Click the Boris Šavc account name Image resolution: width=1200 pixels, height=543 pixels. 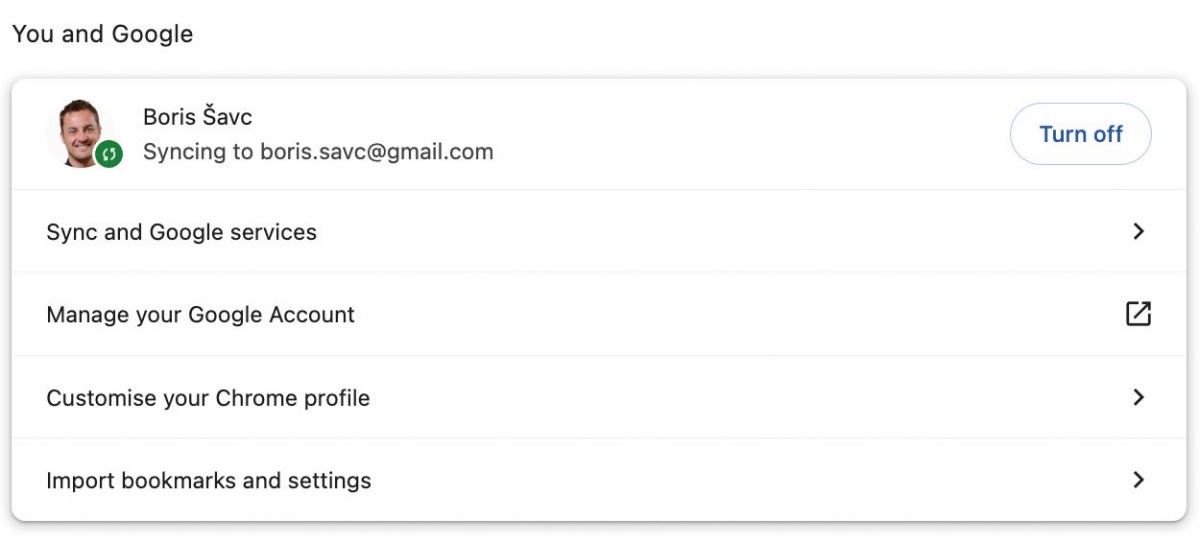coord(197,117)
